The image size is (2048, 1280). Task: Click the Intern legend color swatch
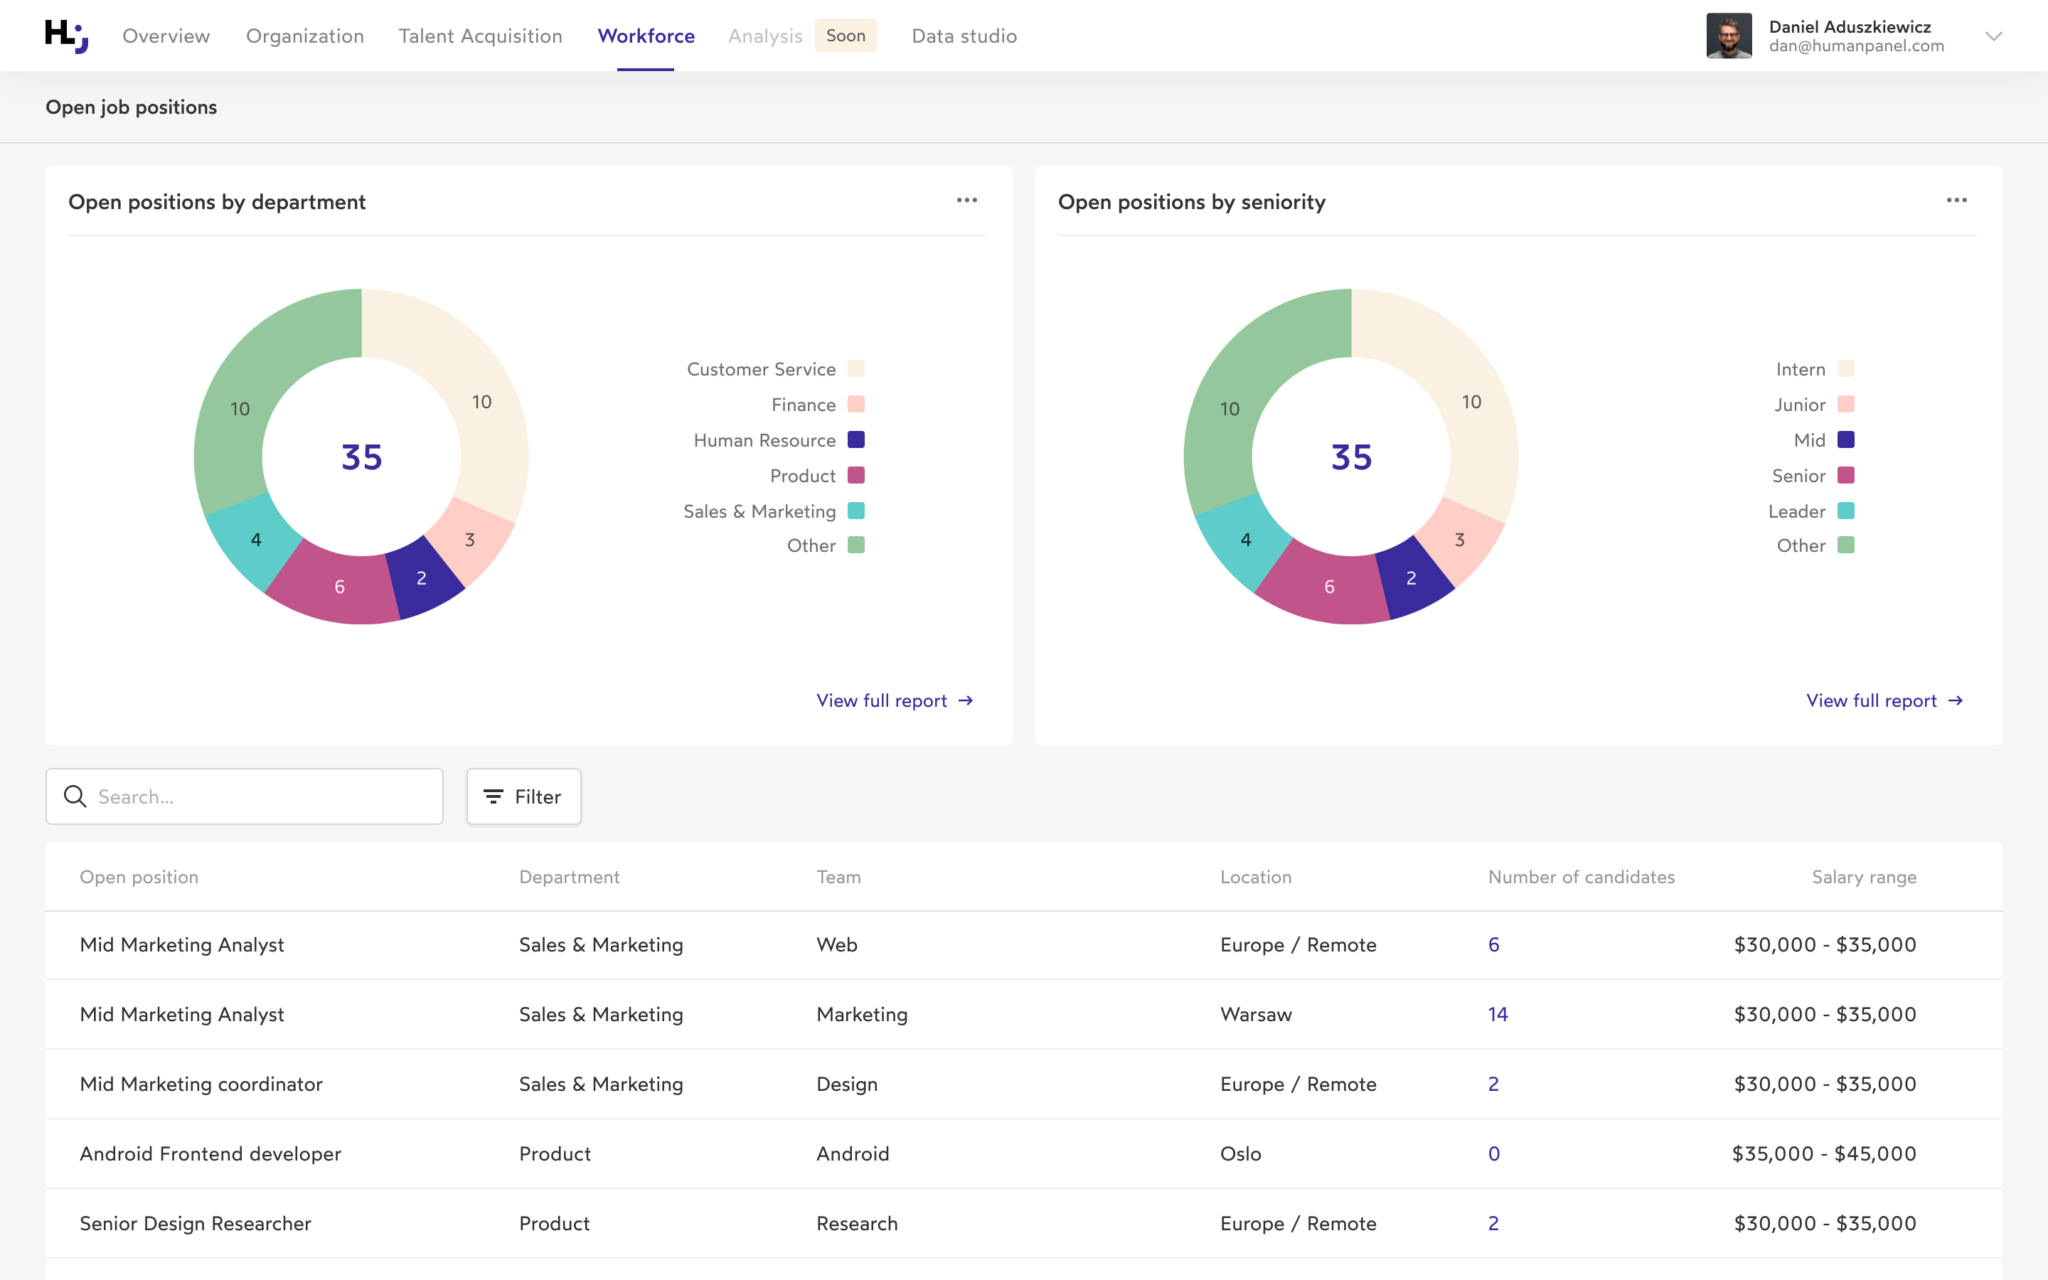point(1845,368)
